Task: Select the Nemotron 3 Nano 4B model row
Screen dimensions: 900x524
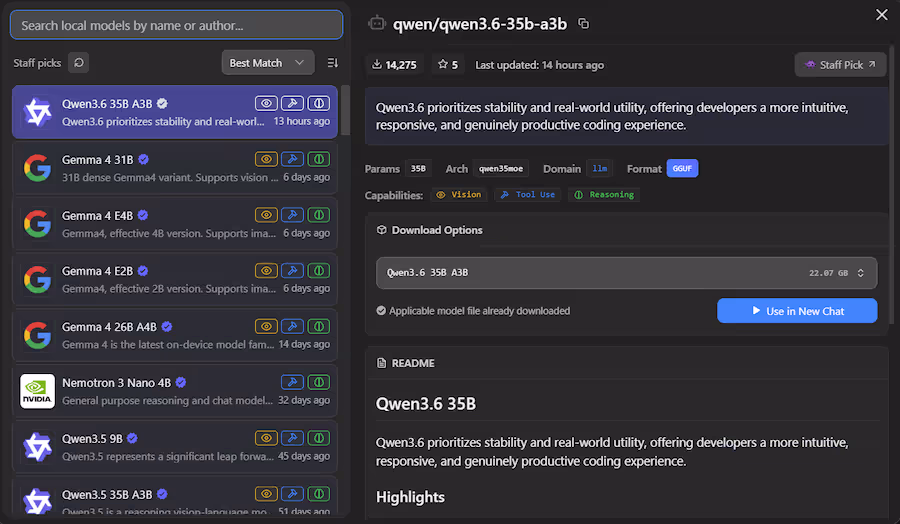Action: point(175,391)
